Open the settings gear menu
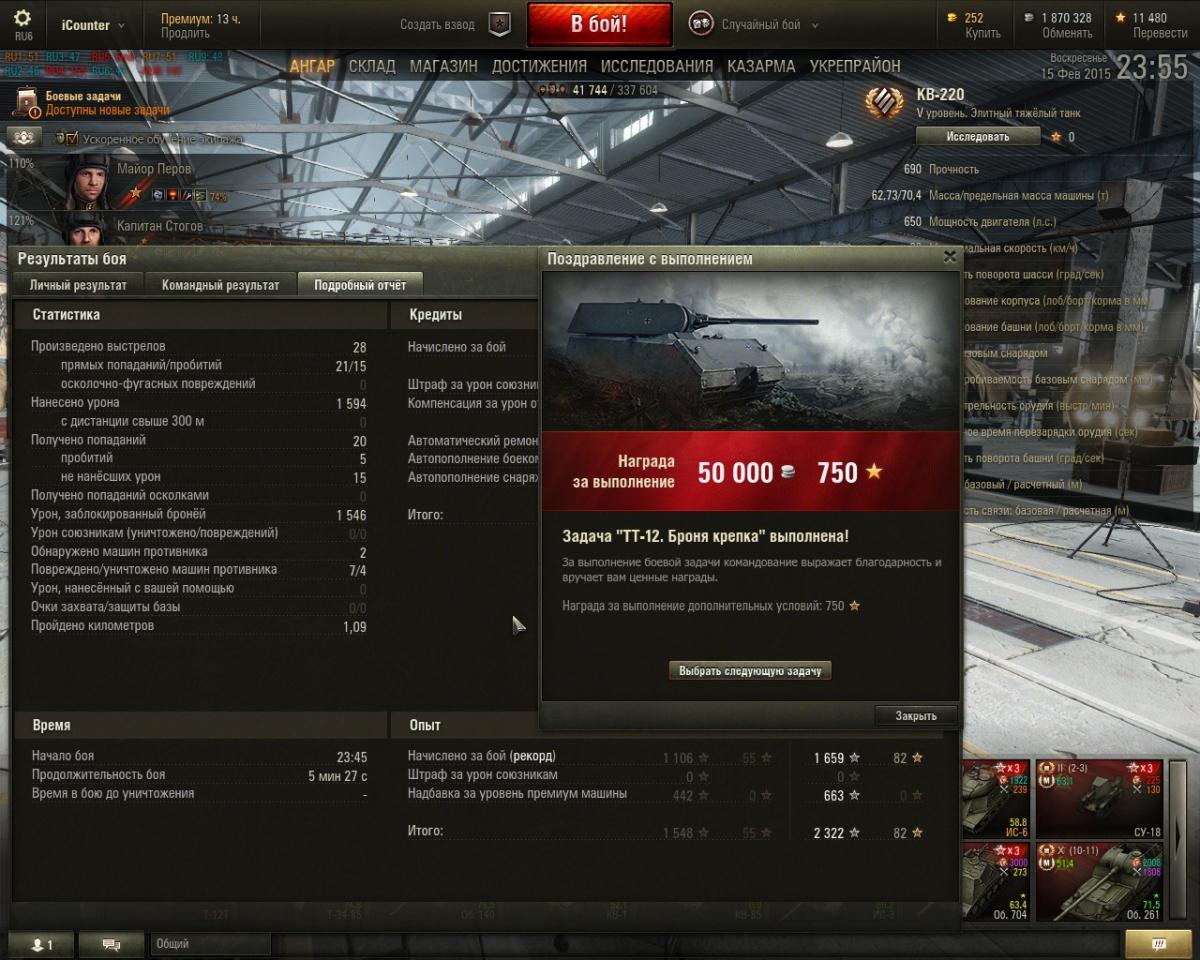 pos(22,19)
